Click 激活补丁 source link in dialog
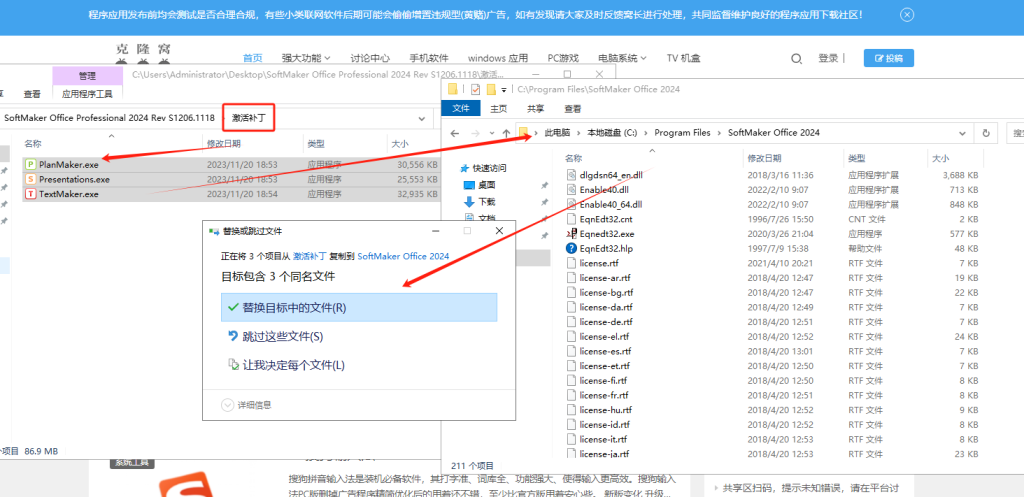 pyautogui.click(x=308, y=257)
